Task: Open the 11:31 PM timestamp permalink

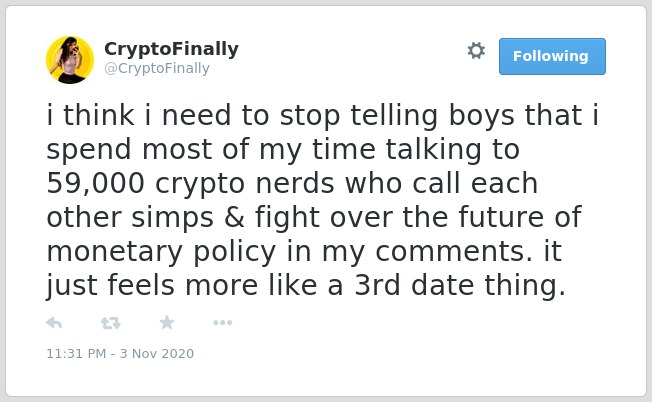Action: (76, 353)
